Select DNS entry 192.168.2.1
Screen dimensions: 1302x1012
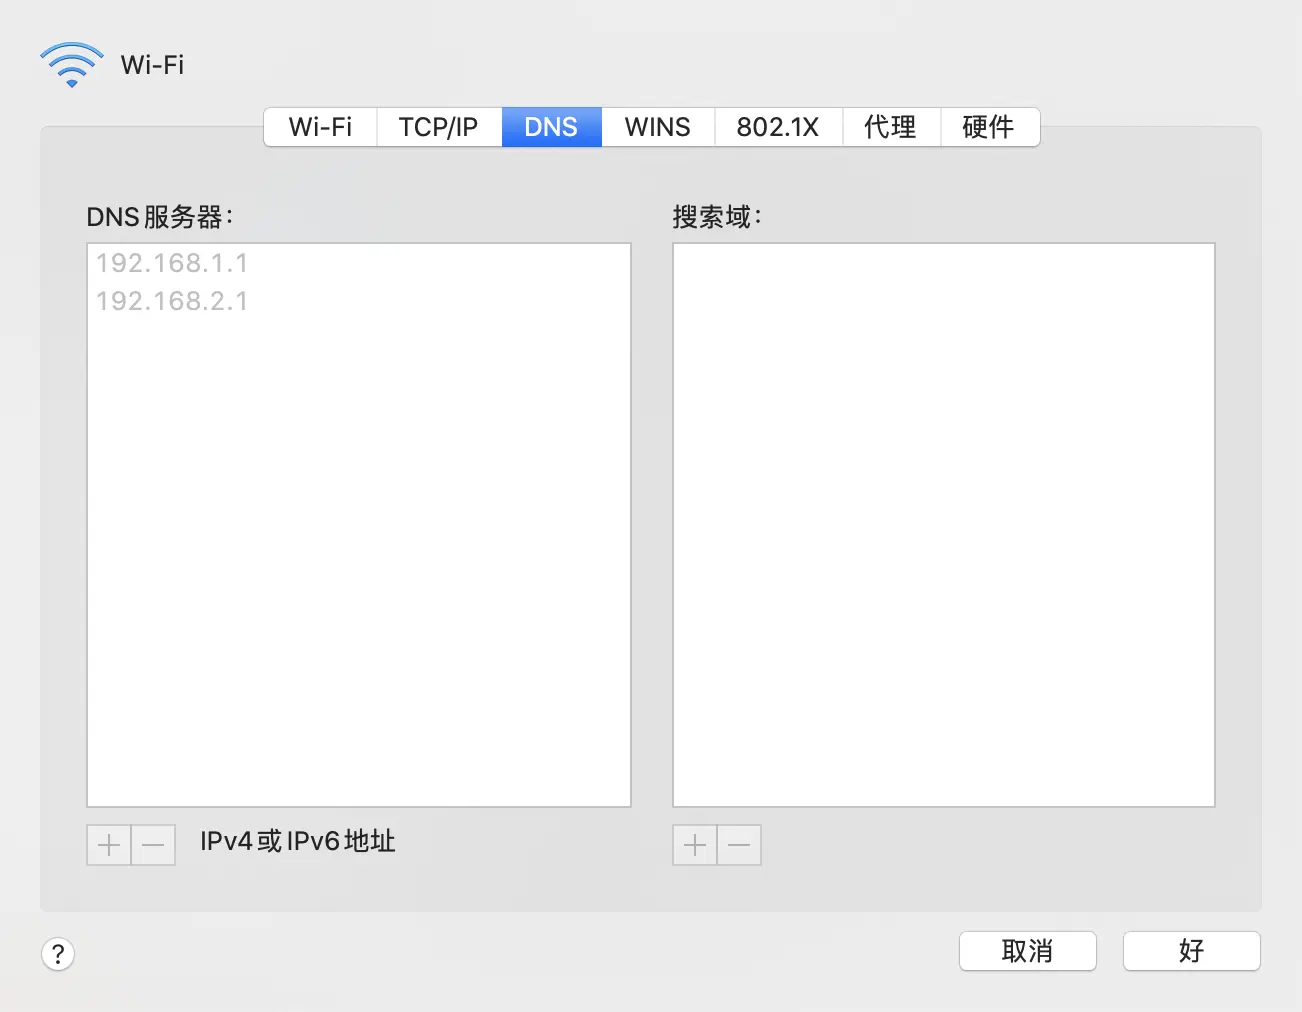point(359,301)
